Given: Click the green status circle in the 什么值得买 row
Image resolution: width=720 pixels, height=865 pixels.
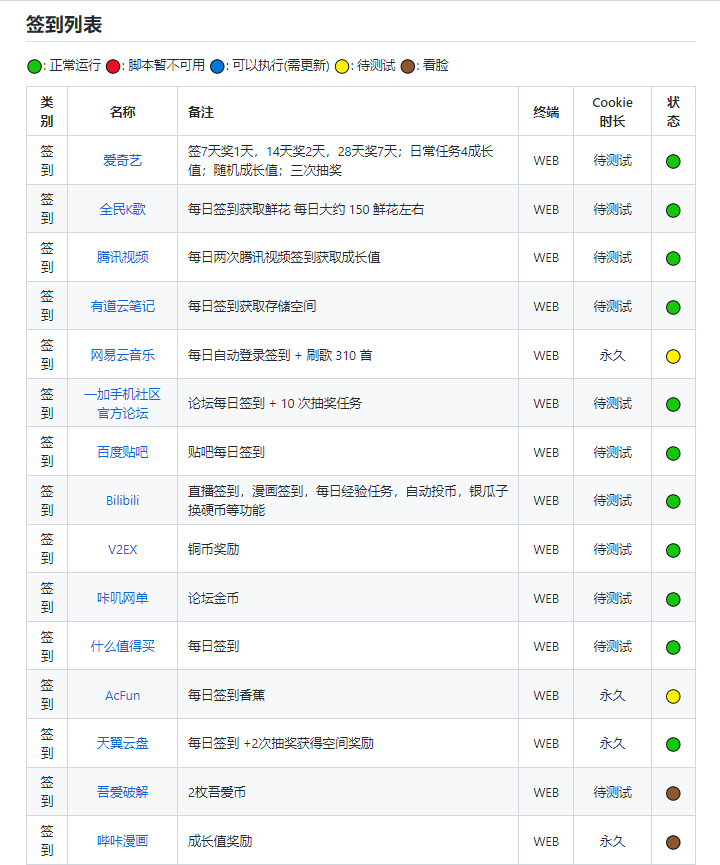Looking at the screenshot, I should (x=673, y=647).
